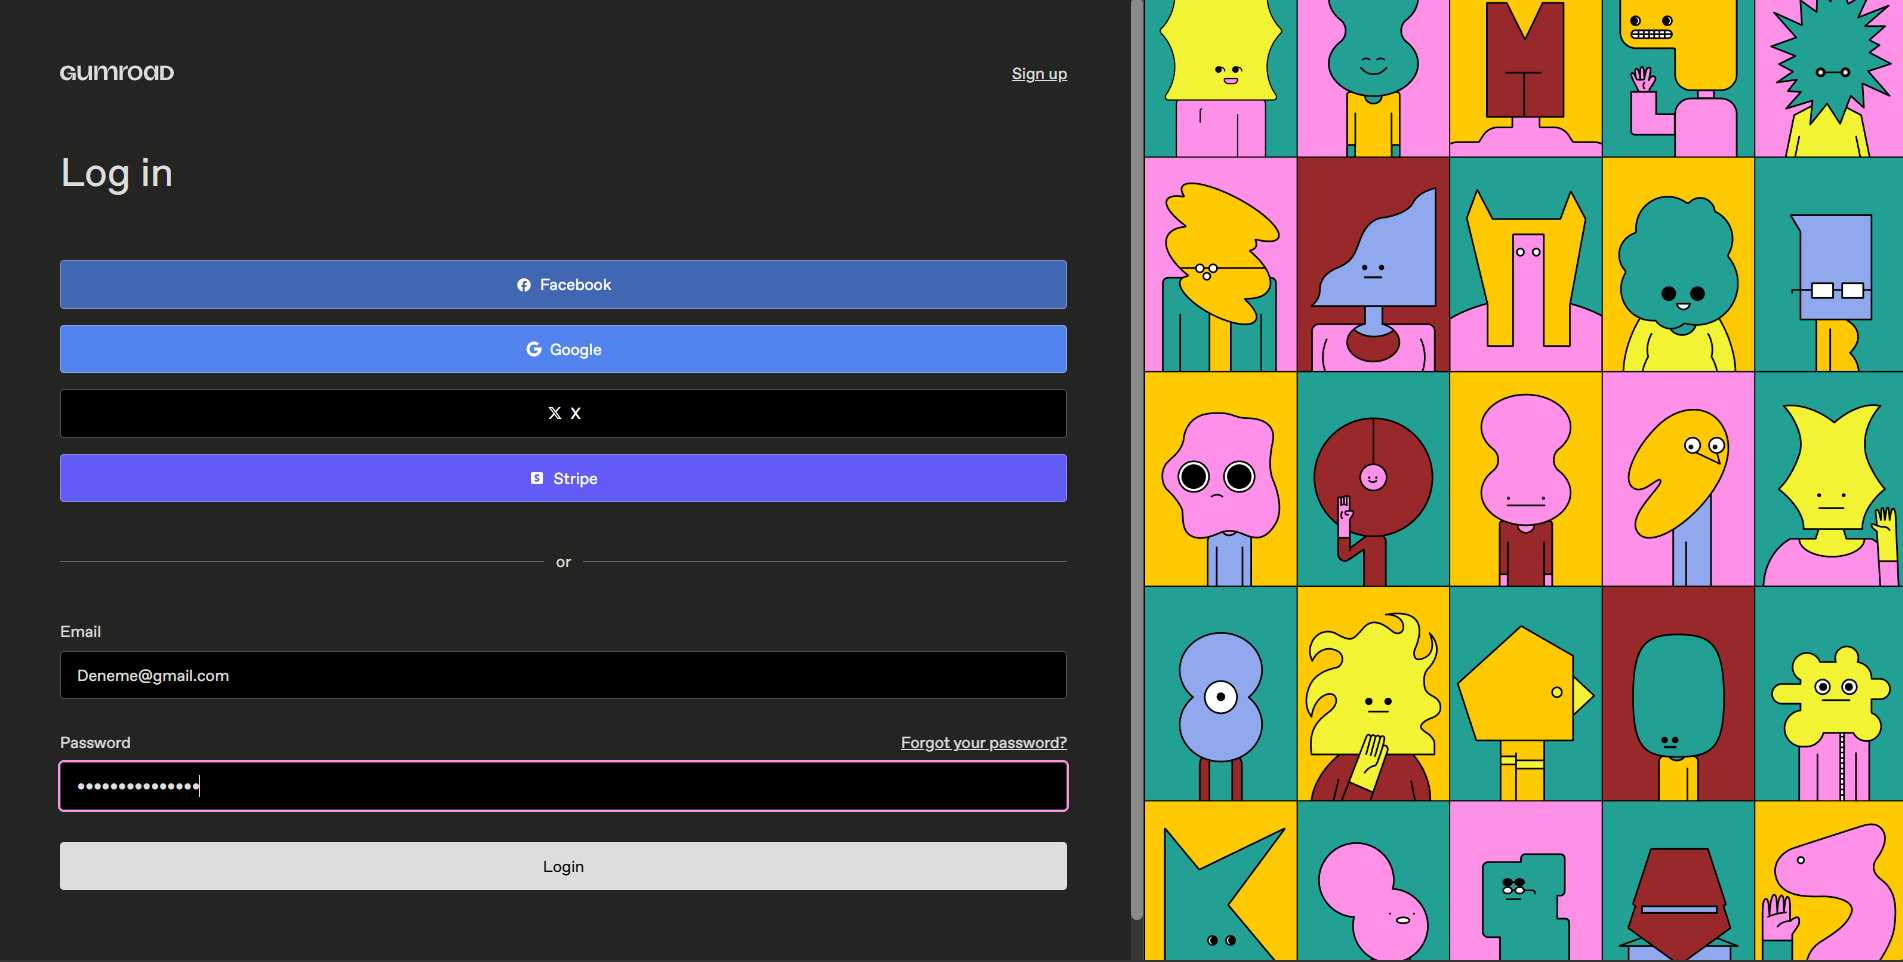Log in with the Stripe button

click(x=563, y=478)
